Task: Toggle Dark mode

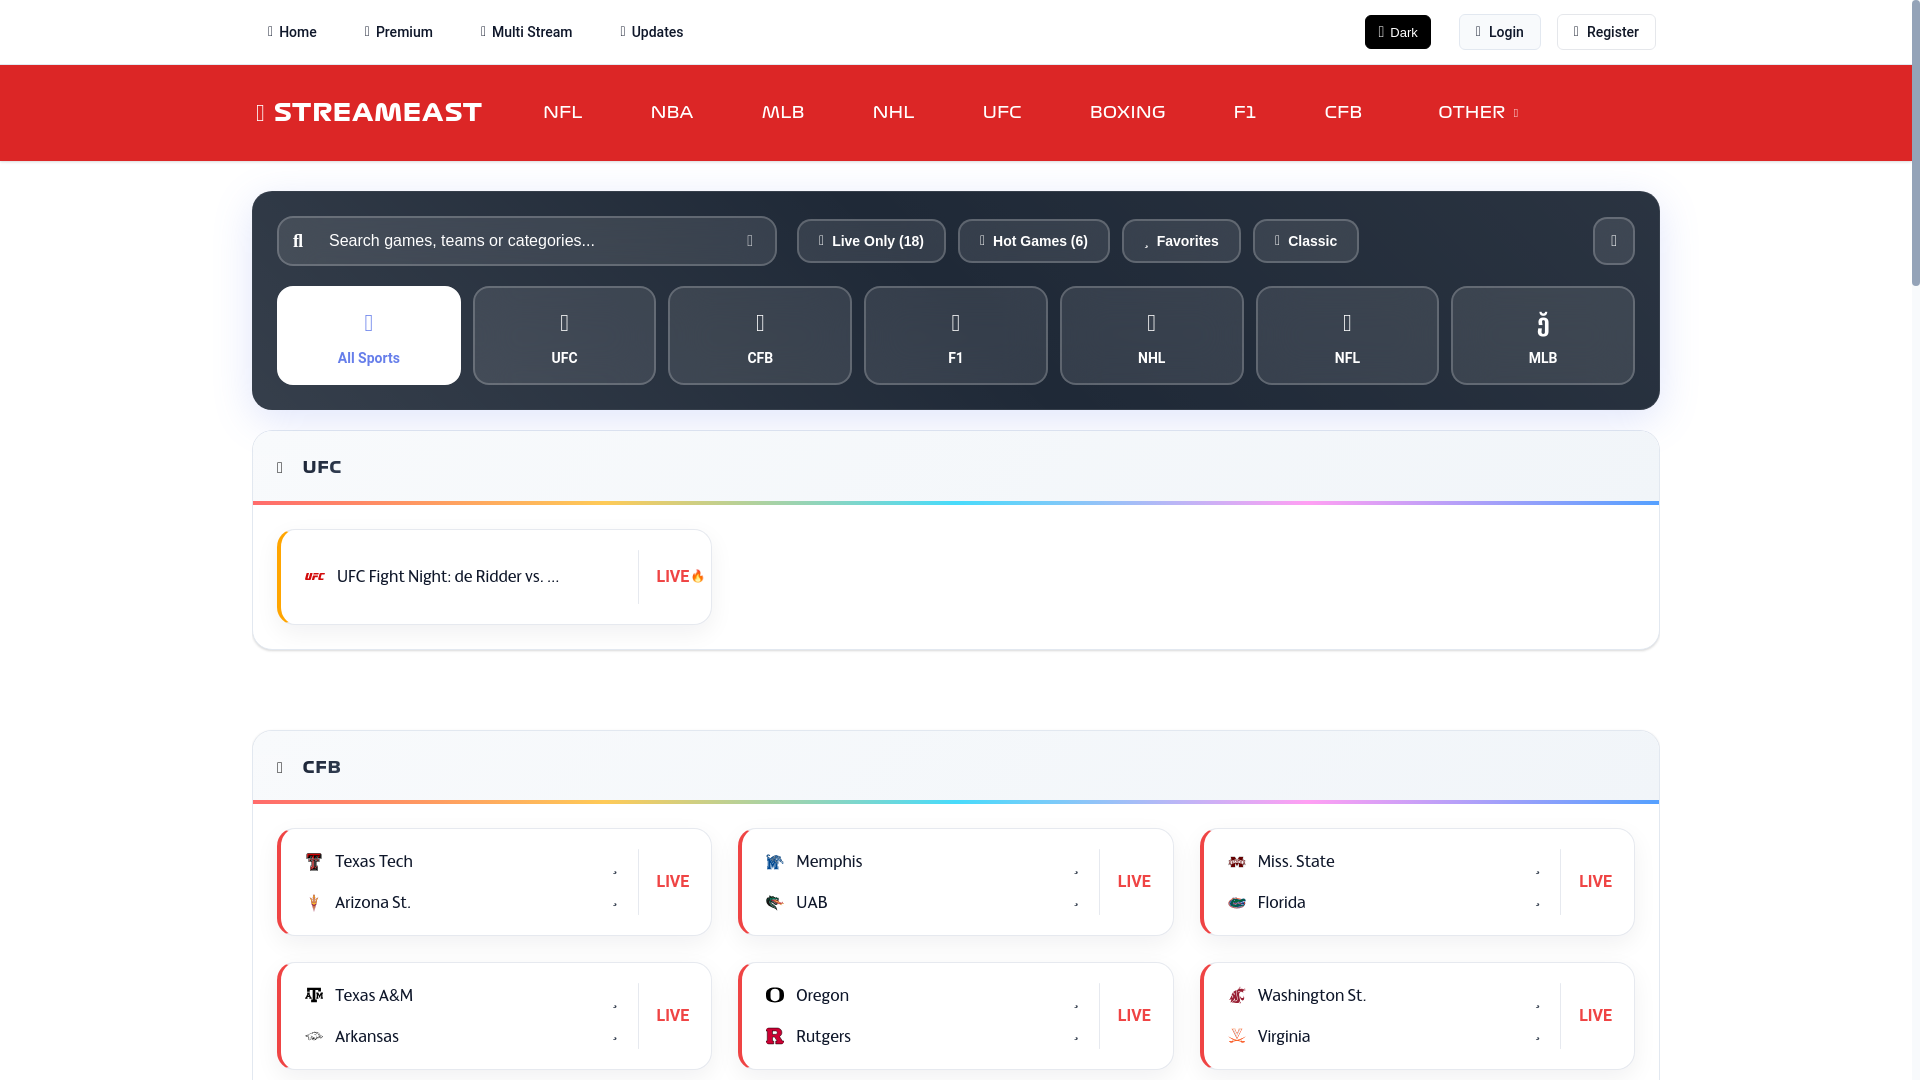Action: [x=1397, y=32]
